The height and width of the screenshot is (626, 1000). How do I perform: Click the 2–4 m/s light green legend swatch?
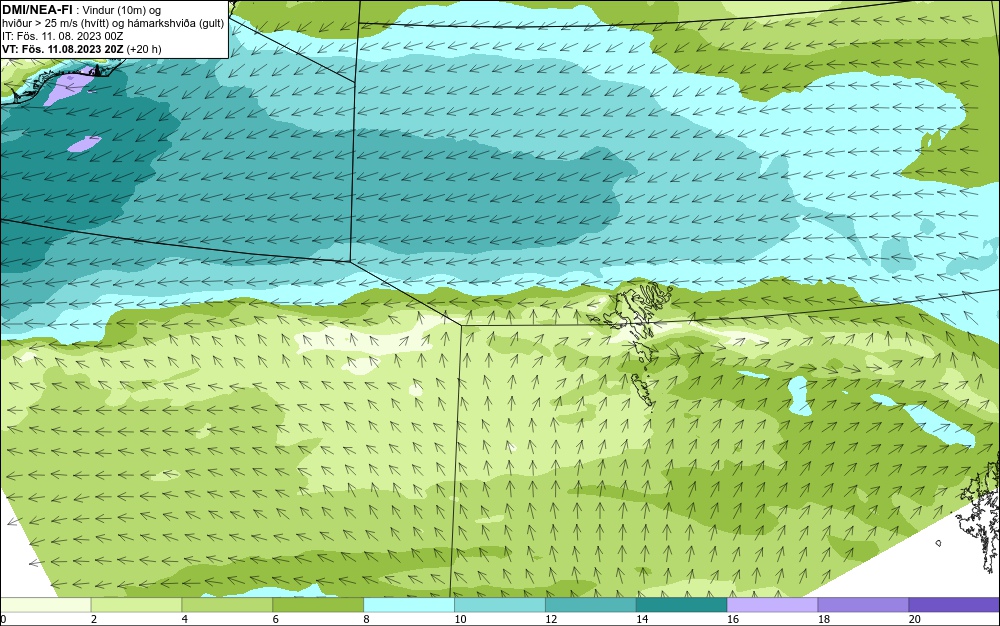coord(136,605)
